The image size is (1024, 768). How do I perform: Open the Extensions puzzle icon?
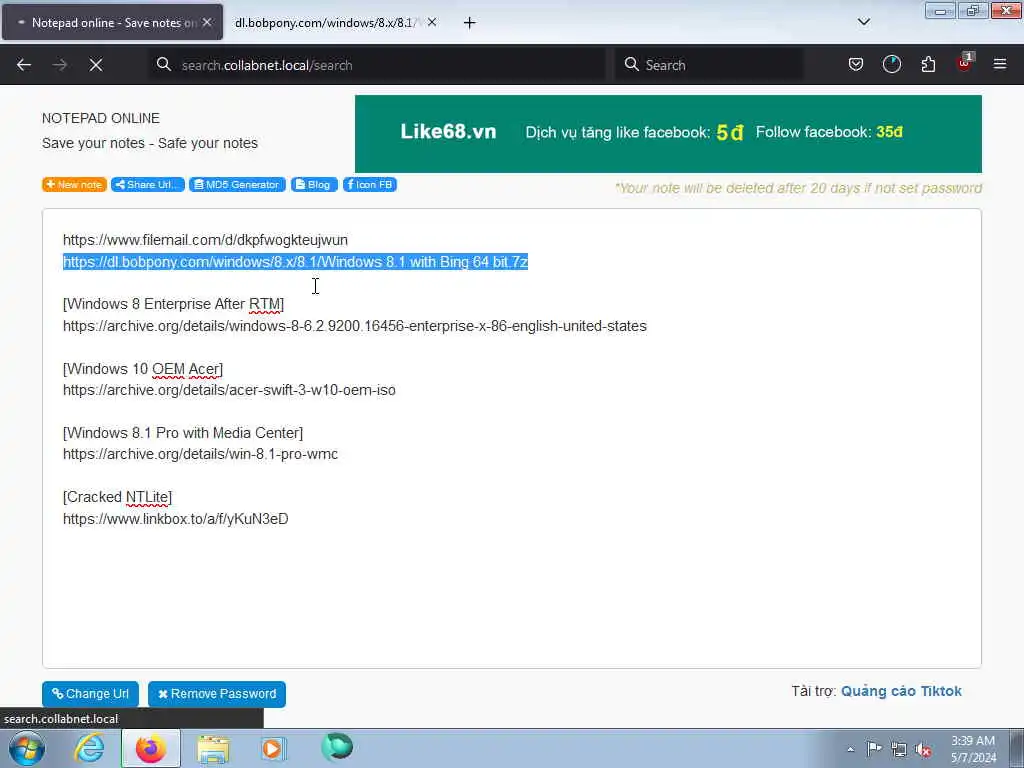point(928,64)
